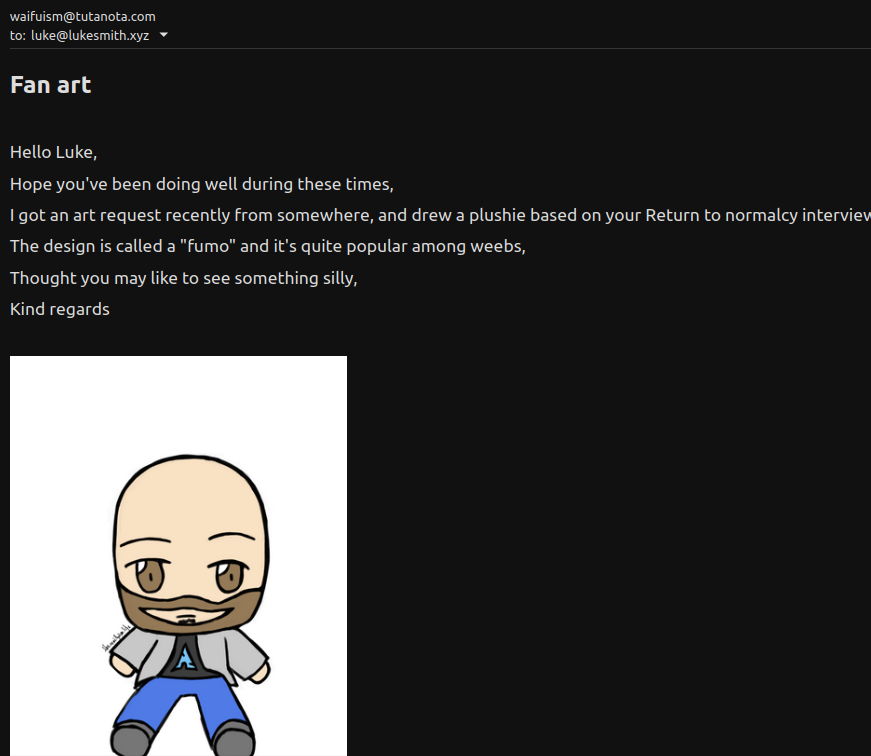The width and height of the screenshot is (871, 756).
Task: Click the bald forehead of the character
Action: [190, 500]
